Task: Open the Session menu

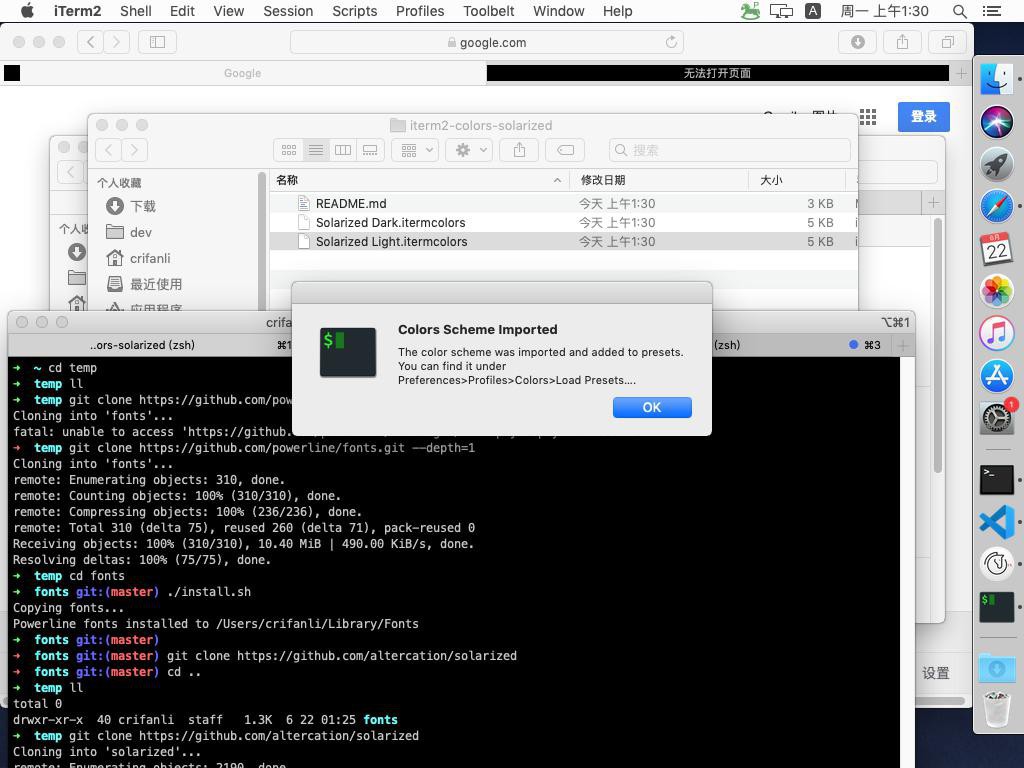Action: click(x=288, y=11)
